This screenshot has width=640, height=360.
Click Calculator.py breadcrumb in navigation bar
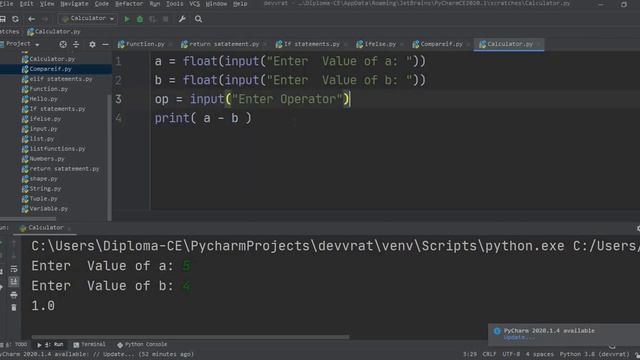53,31
